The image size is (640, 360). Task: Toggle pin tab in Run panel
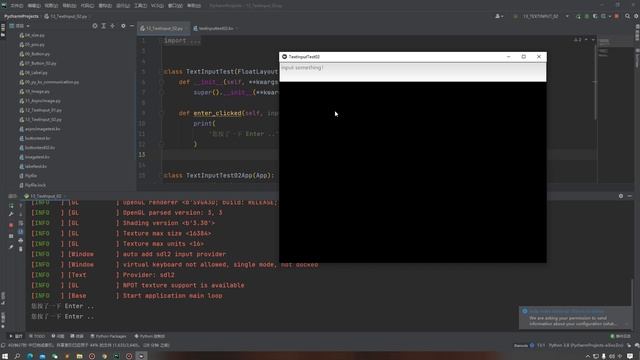[x=11, y=247]
